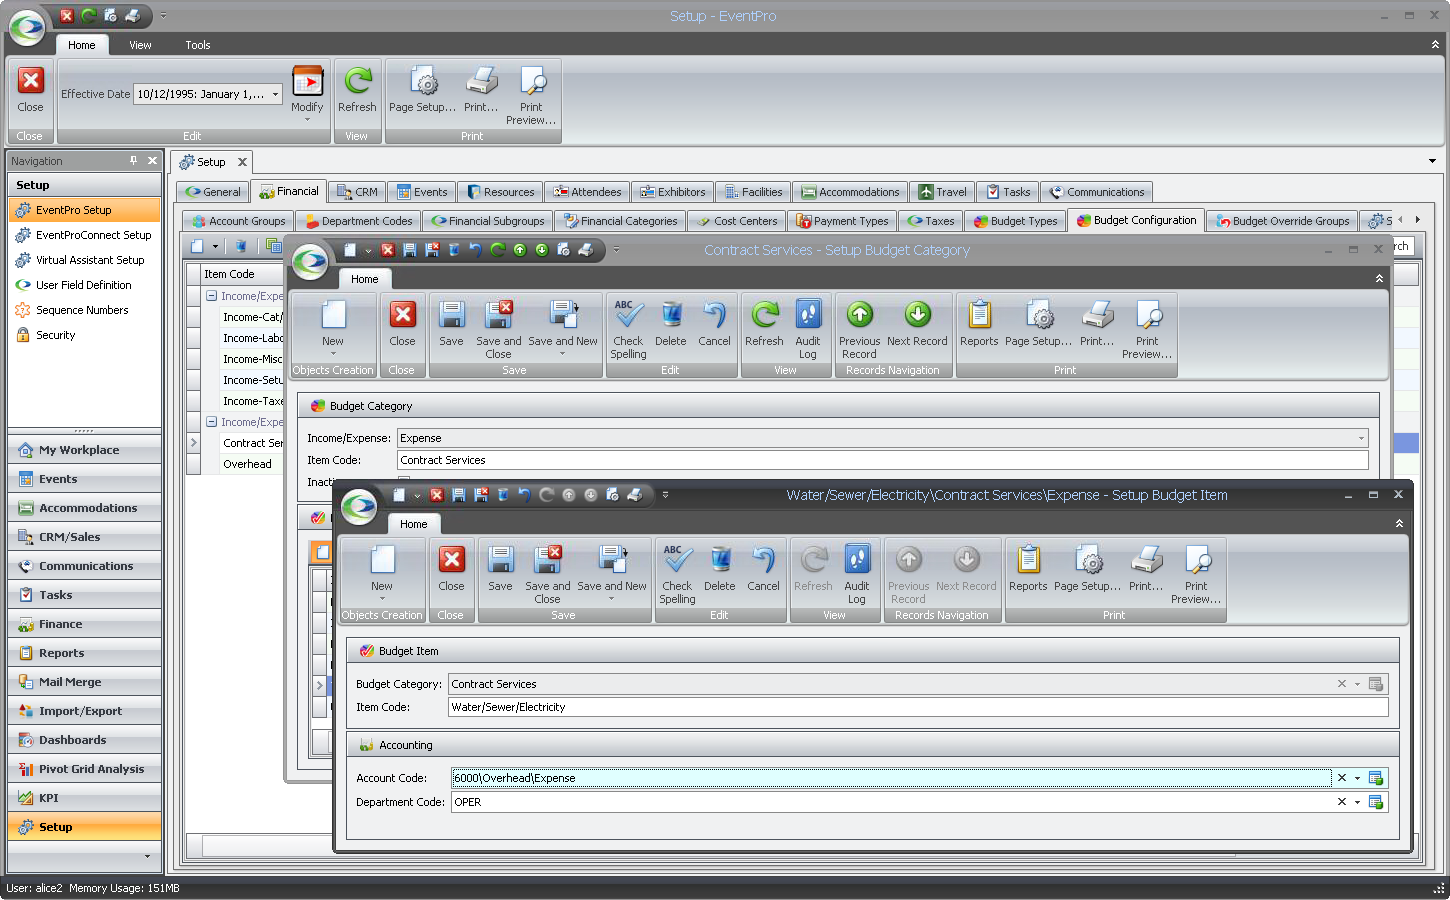Collapse the main Setup window ribbon

1435,44
